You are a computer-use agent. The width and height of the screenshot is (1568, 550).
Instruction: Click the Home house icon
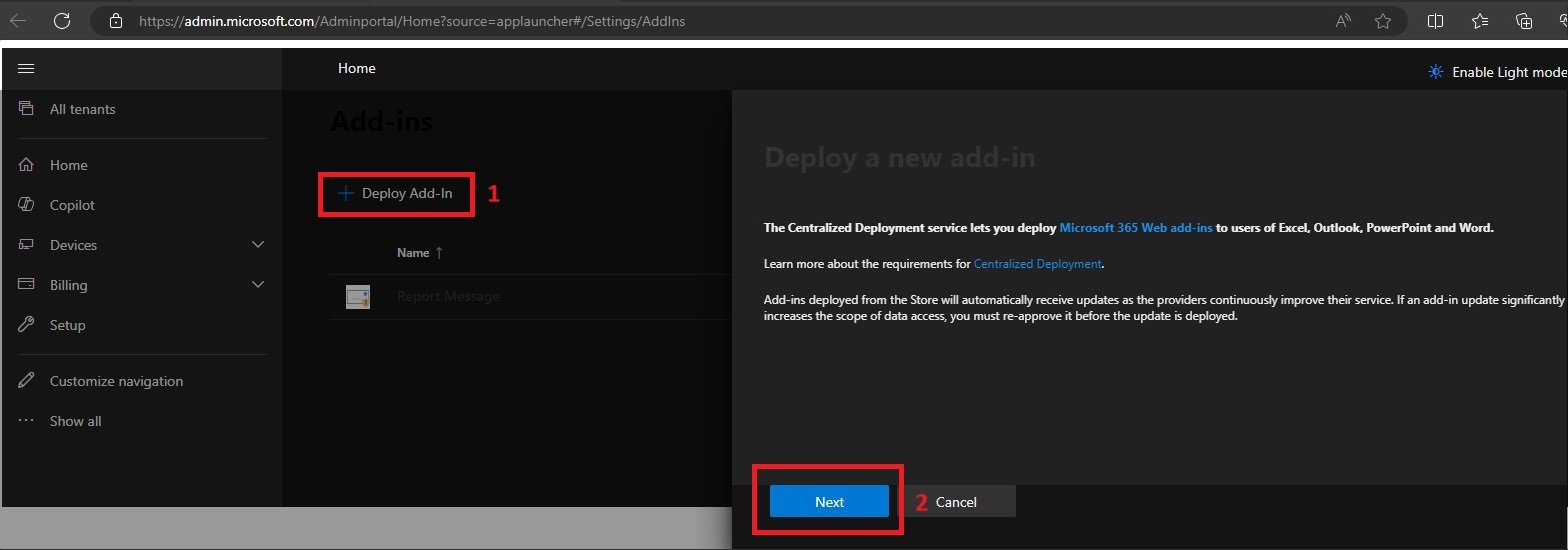(27, 164)
